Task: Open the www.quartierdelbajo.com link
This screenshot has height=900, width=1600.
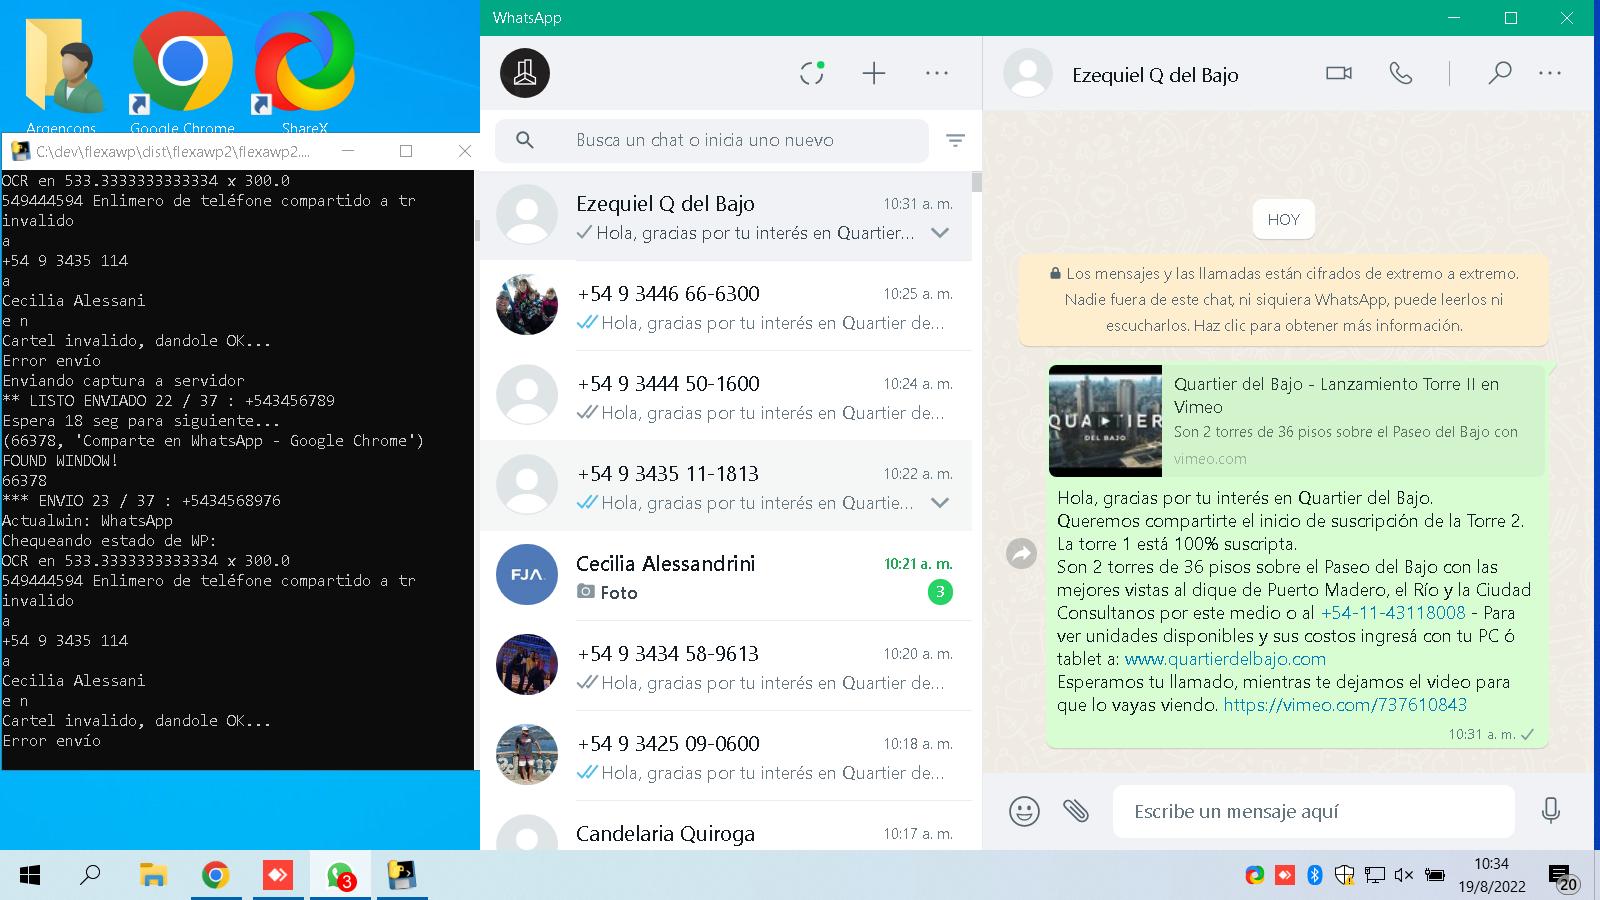Action: (x=1225, y=659)
